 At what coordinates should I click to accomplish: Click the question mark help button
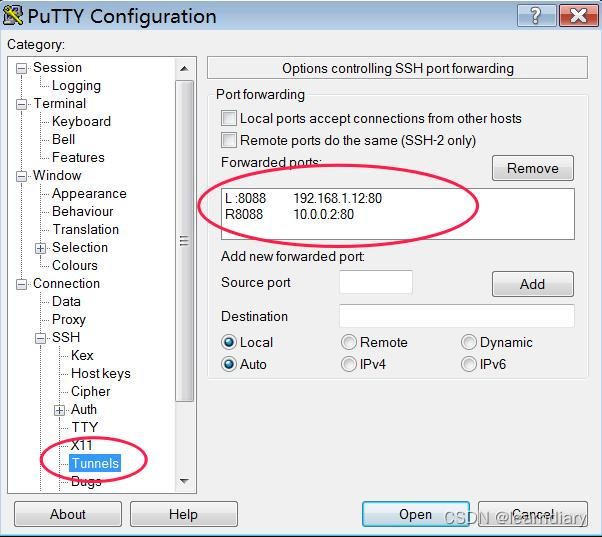[x=536, y=15]
